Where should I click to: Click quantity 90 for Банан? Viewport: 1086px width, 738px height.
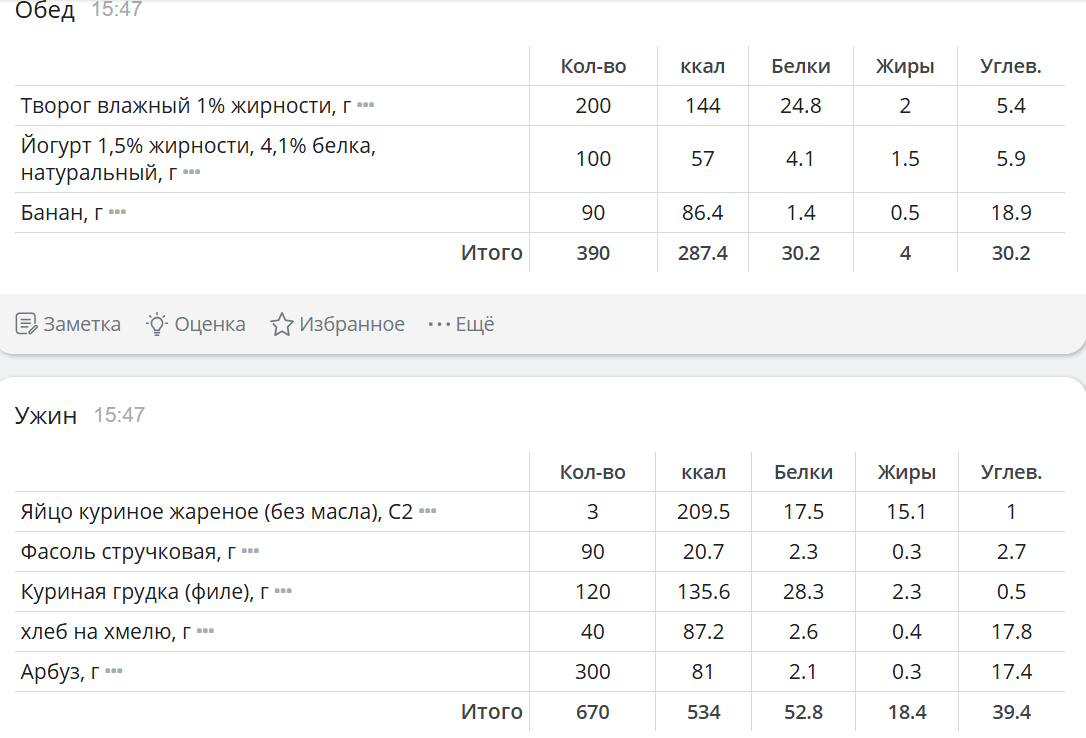tap(594, 212)
